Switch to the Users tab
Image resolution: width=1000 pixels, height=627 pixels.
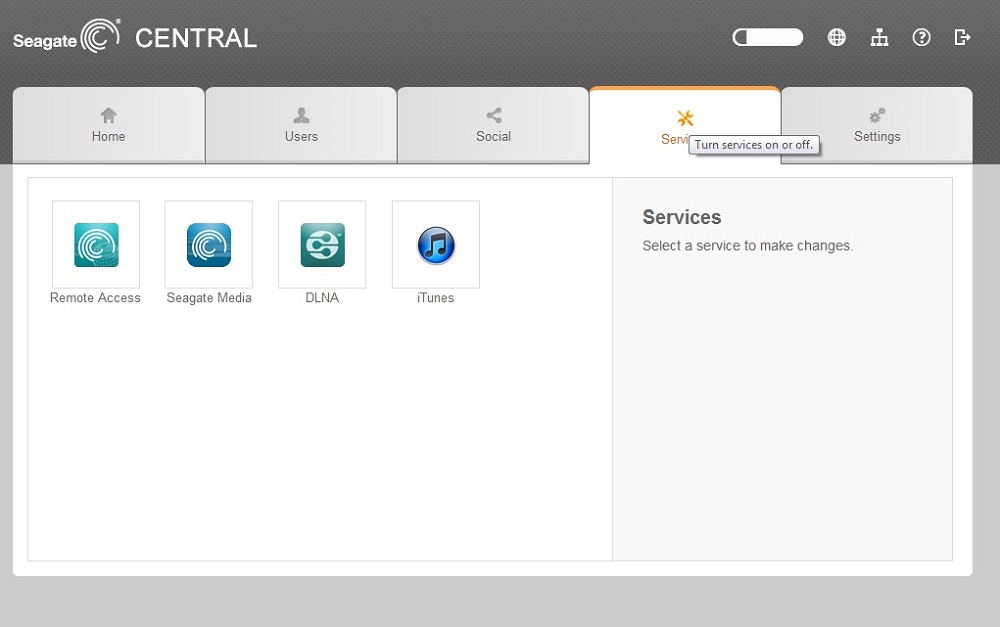(x=301, y=125)
